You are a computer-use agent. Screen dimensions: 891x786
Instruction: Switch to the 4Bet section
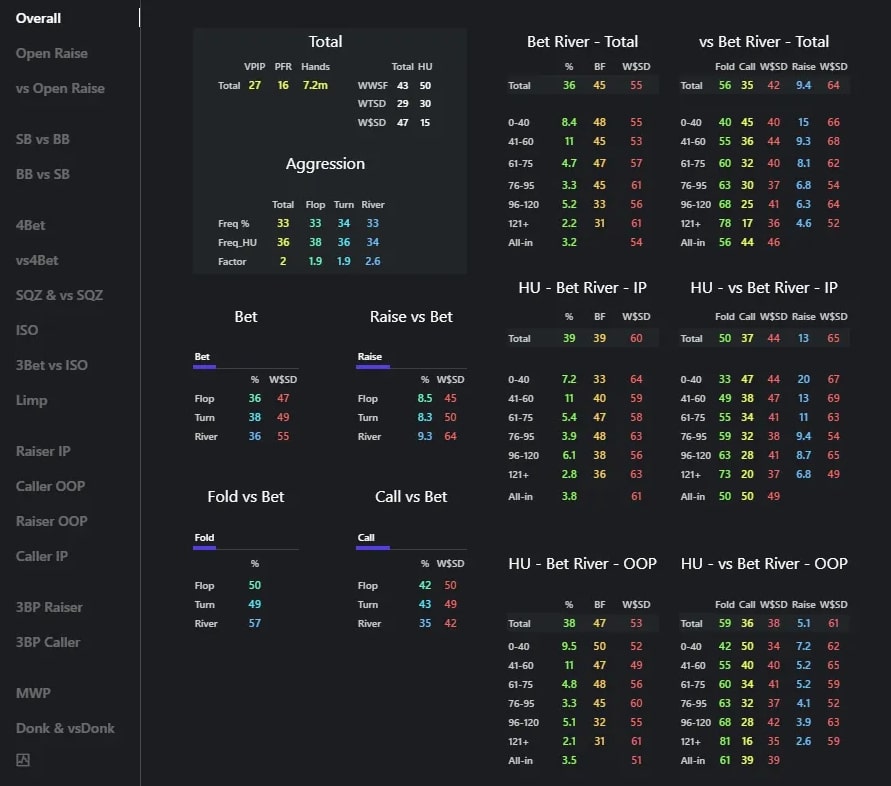point(30,225)
